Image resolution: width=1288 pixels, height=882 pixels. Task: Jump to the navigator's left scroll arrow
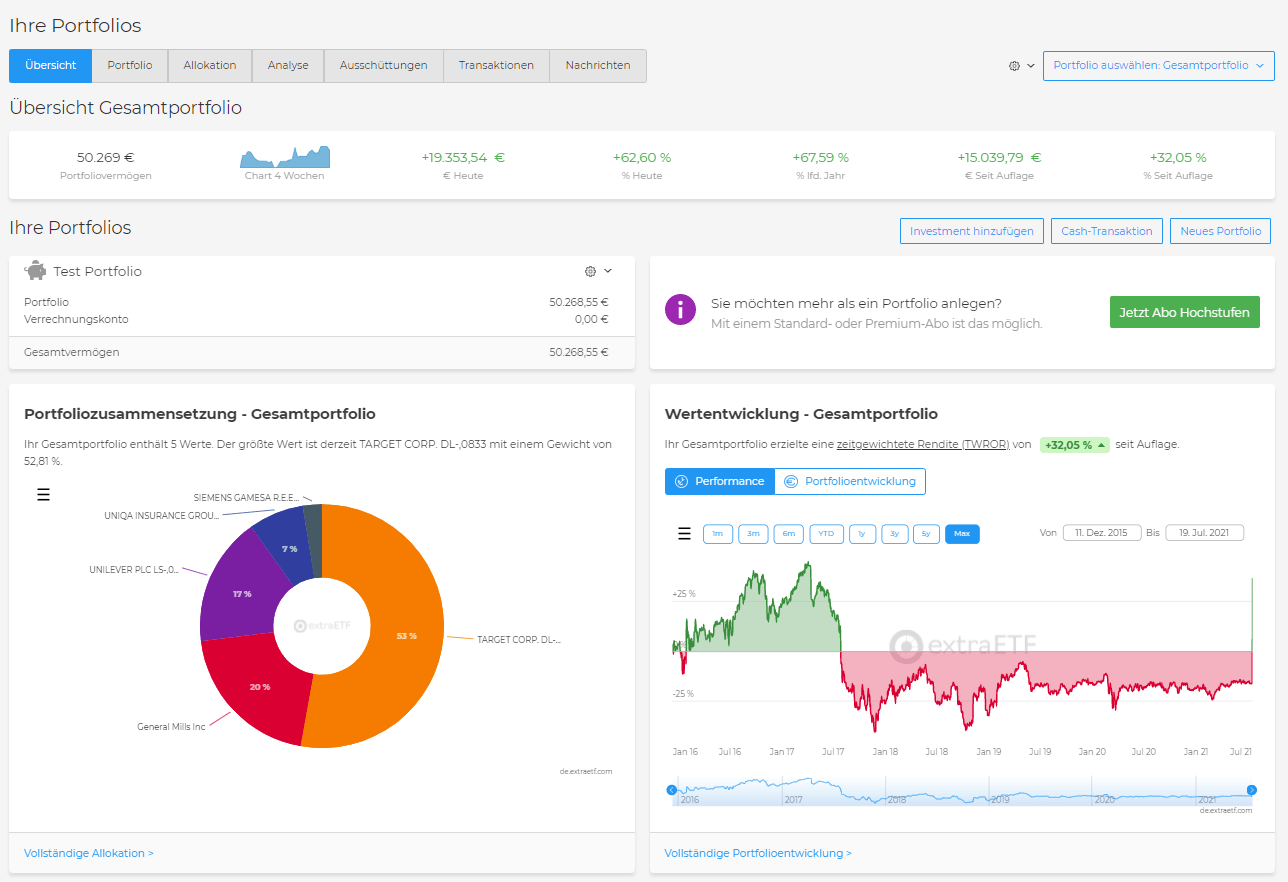coord(672,790)
